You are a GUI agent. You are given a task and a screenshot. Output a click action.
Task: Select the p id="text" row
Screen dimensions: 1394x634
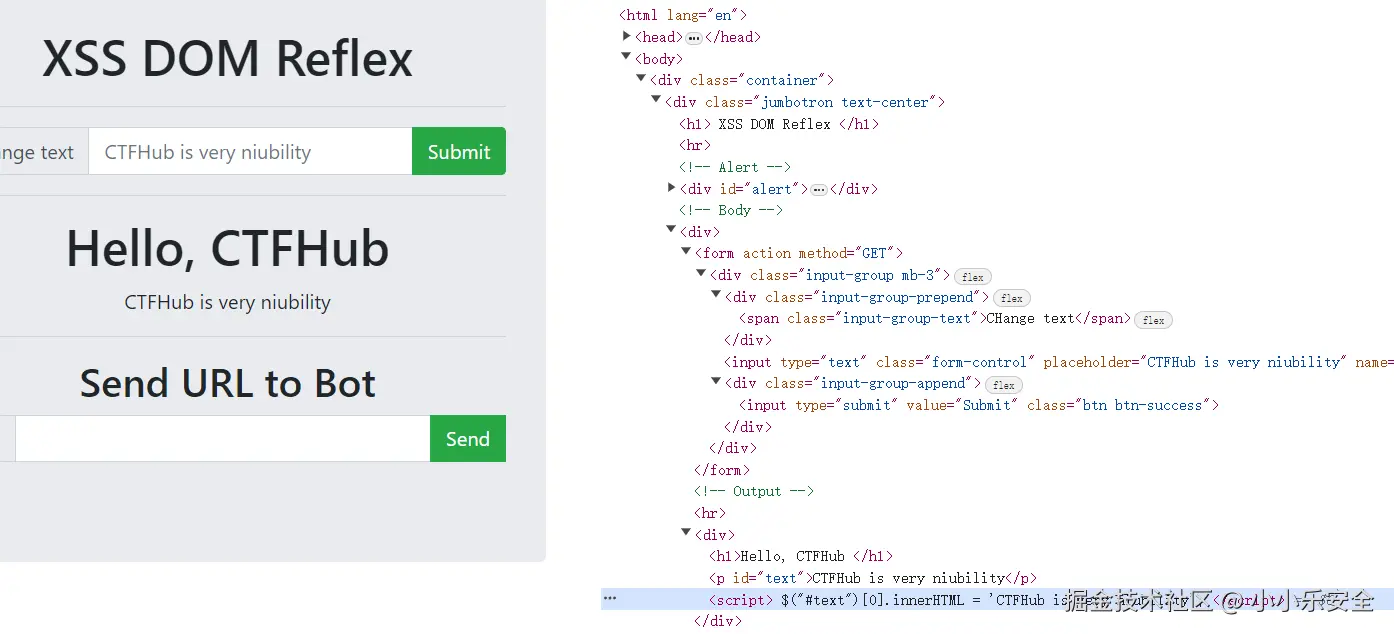873,578
